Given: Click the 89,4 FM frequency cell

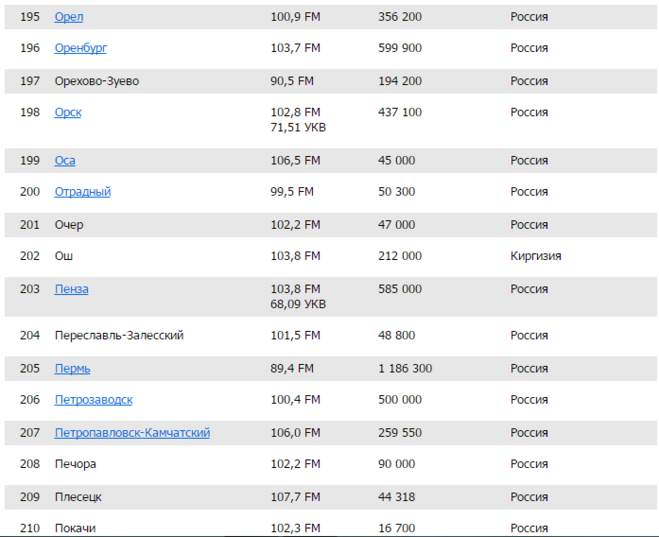Looking at the screenshot, I should coord(292,369).
